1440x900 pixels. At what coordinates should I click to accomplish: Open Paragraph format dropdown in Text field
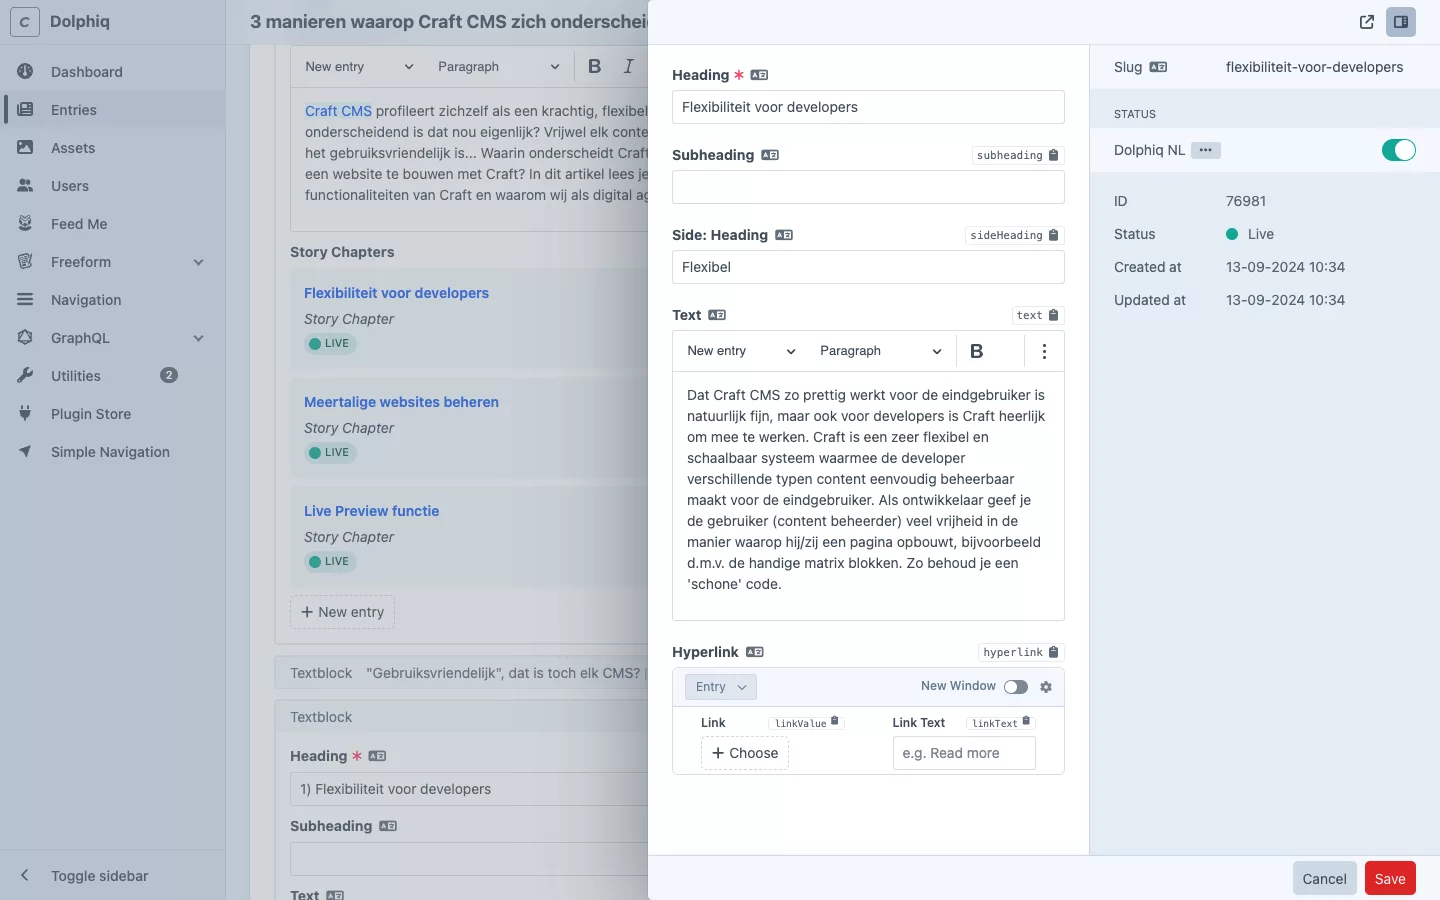click(880, 351)
